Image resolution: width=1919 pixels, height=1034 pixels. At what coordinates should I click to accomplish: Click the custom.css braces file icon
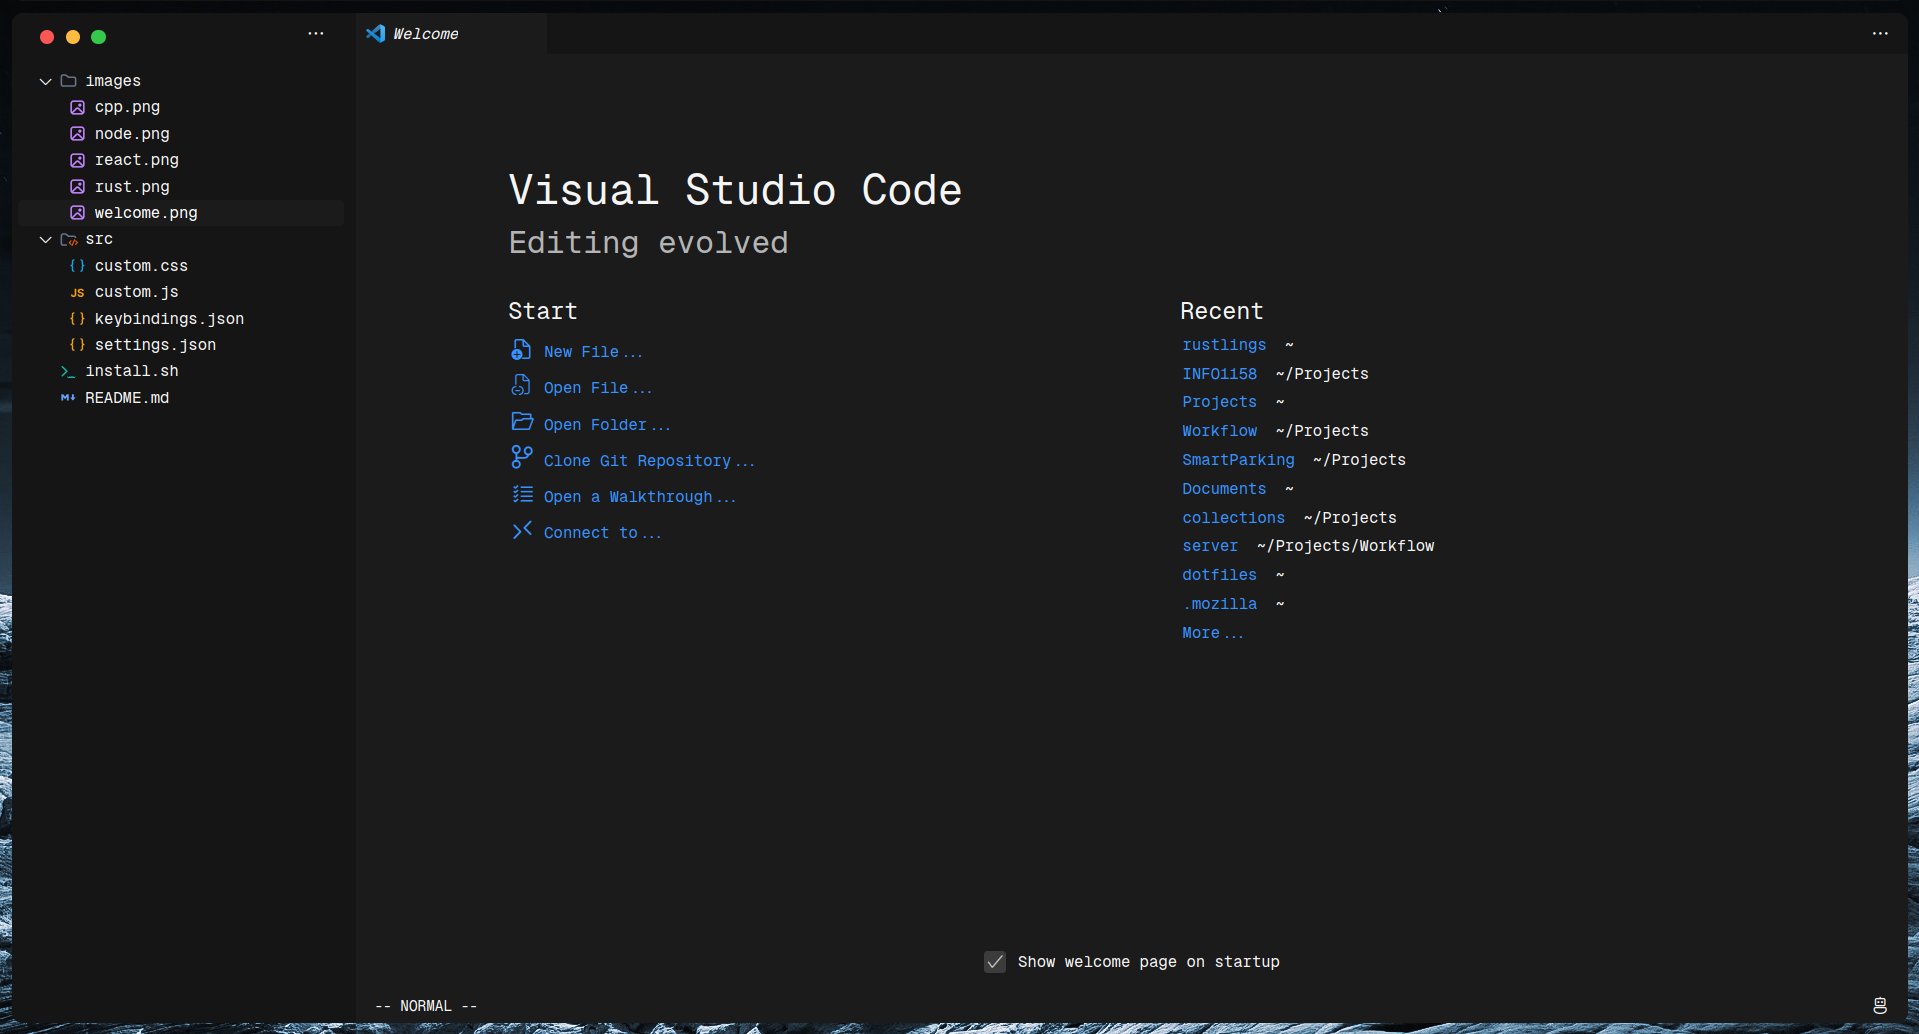[x=77, y=266]
